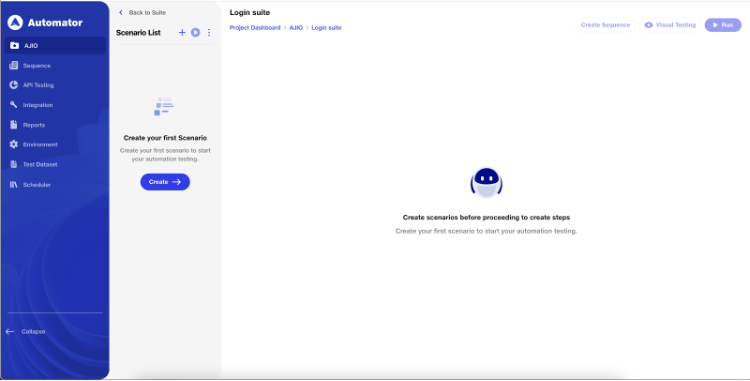The height and width of the screenshot is (381, 750).
Task: Click the Login suite title
Action: coord(250,12)
